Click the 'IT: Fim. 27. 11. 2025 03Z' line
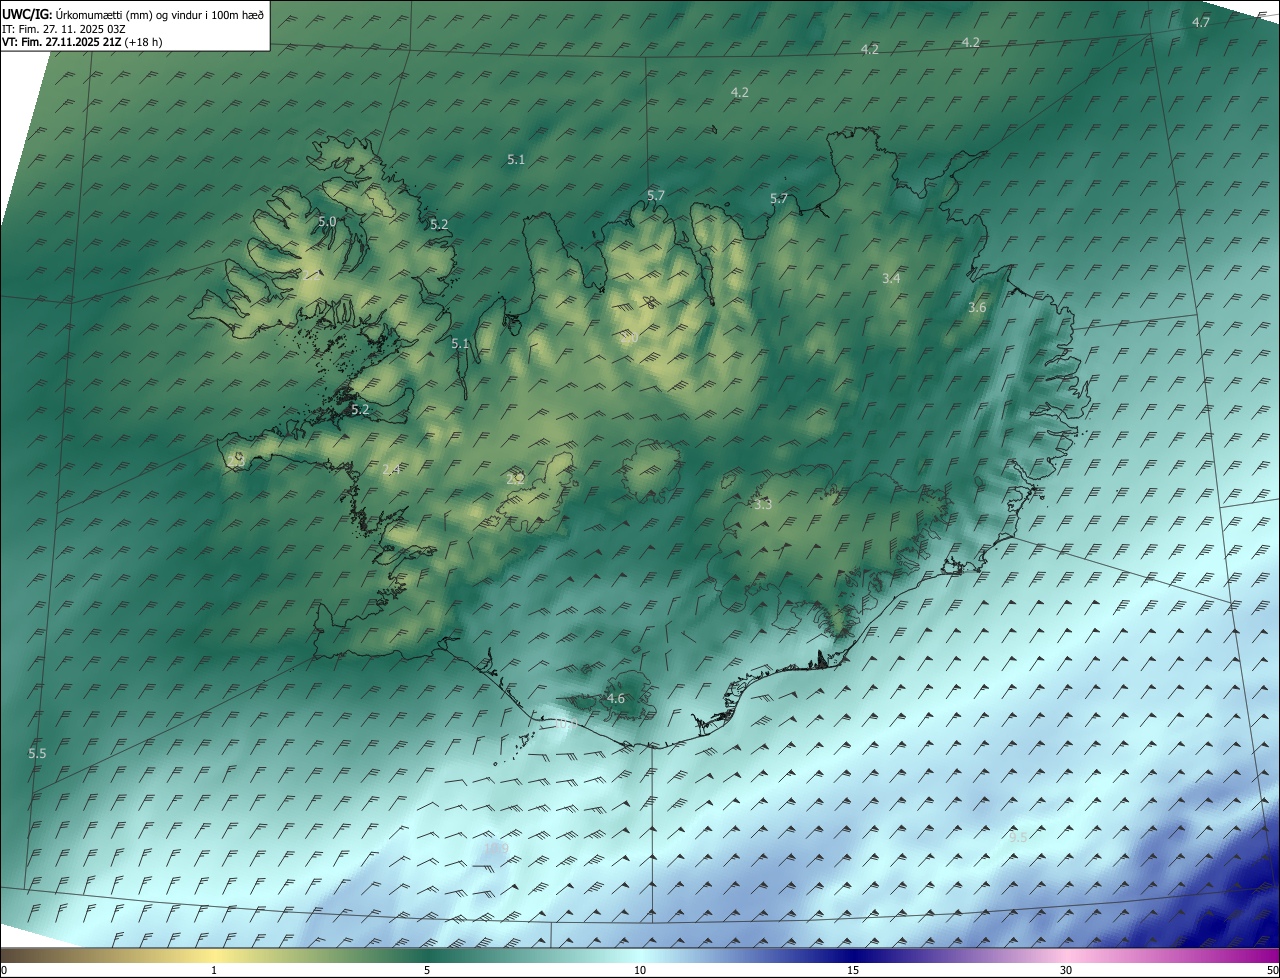The image size is (1280, 978). [63, 29]
